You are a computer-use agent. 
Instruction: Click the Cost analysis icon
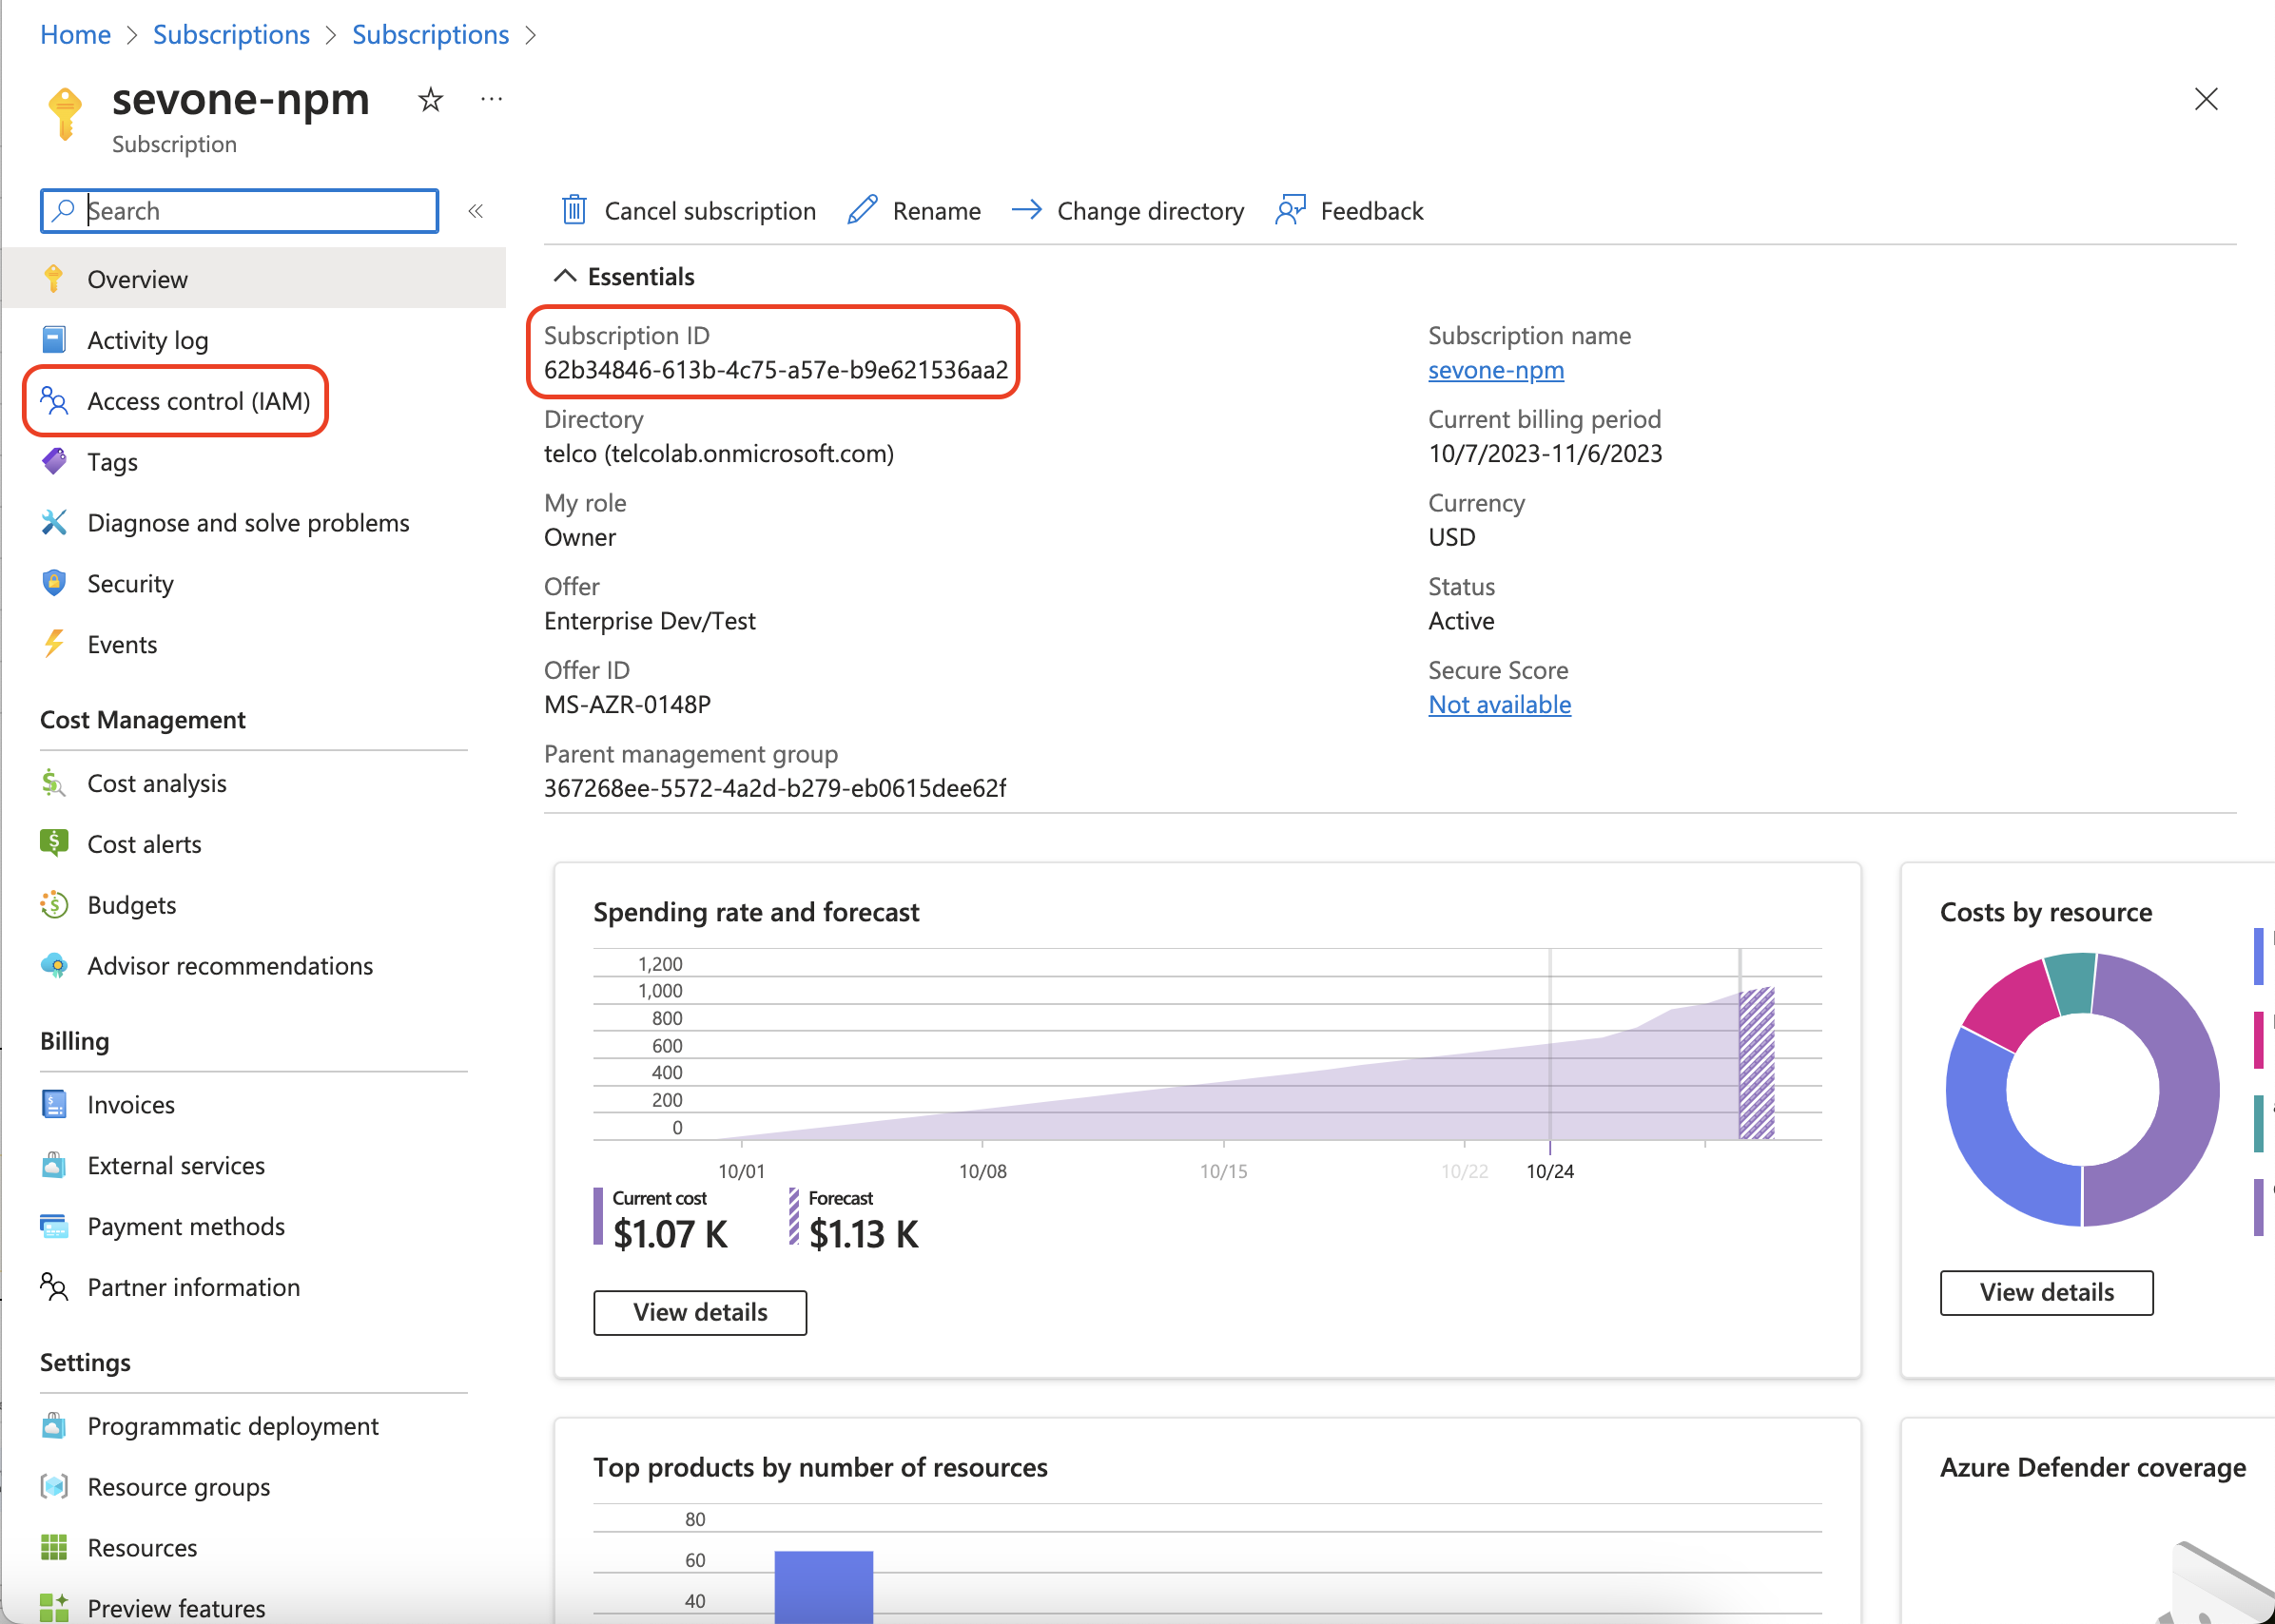pos(54,783)
